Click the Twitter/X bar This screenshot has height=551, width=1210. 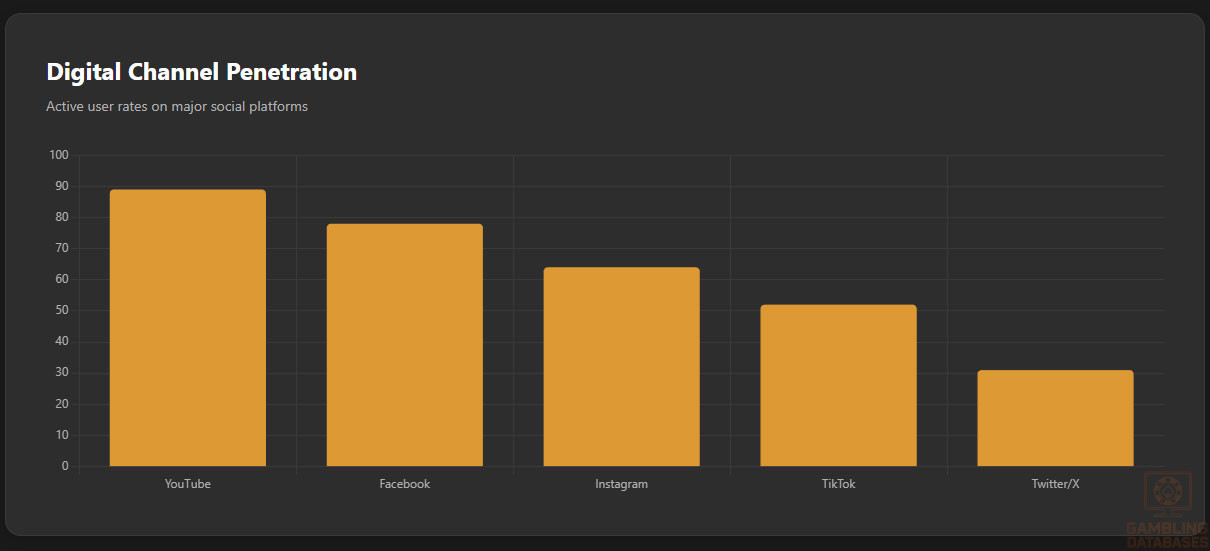click(x=1055, y=418)
